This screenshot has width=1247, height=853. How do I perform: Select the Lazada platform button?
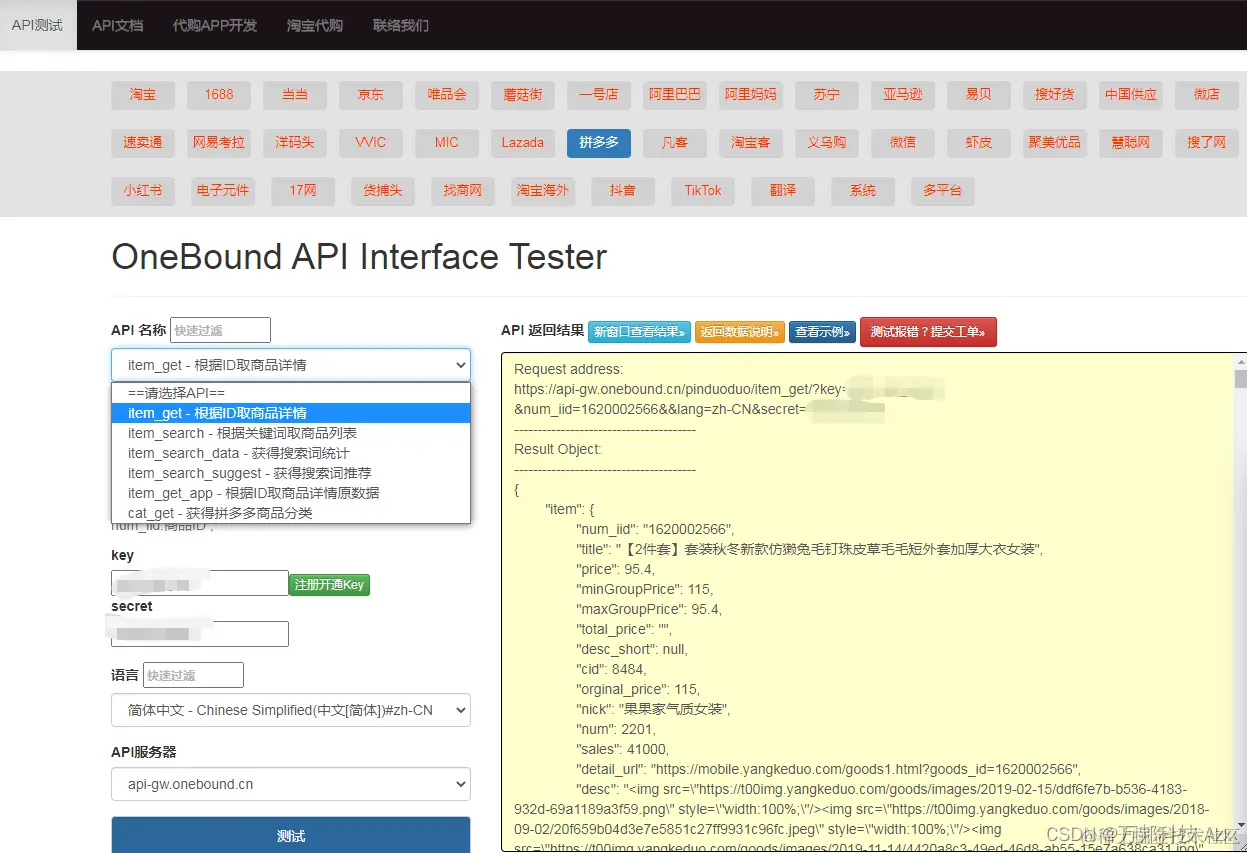point(523,143)
